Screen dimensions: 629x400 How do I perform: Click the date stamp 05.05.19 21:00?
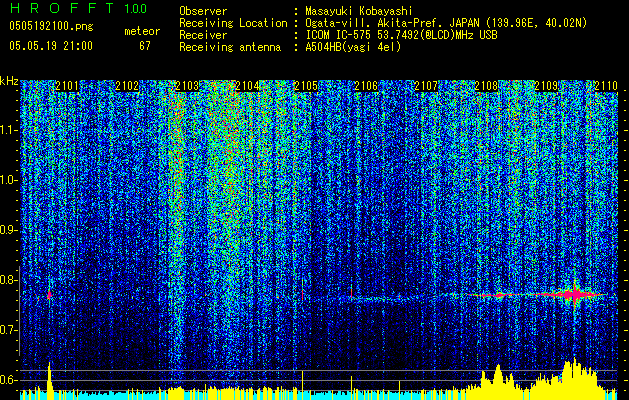pos(51,46)
